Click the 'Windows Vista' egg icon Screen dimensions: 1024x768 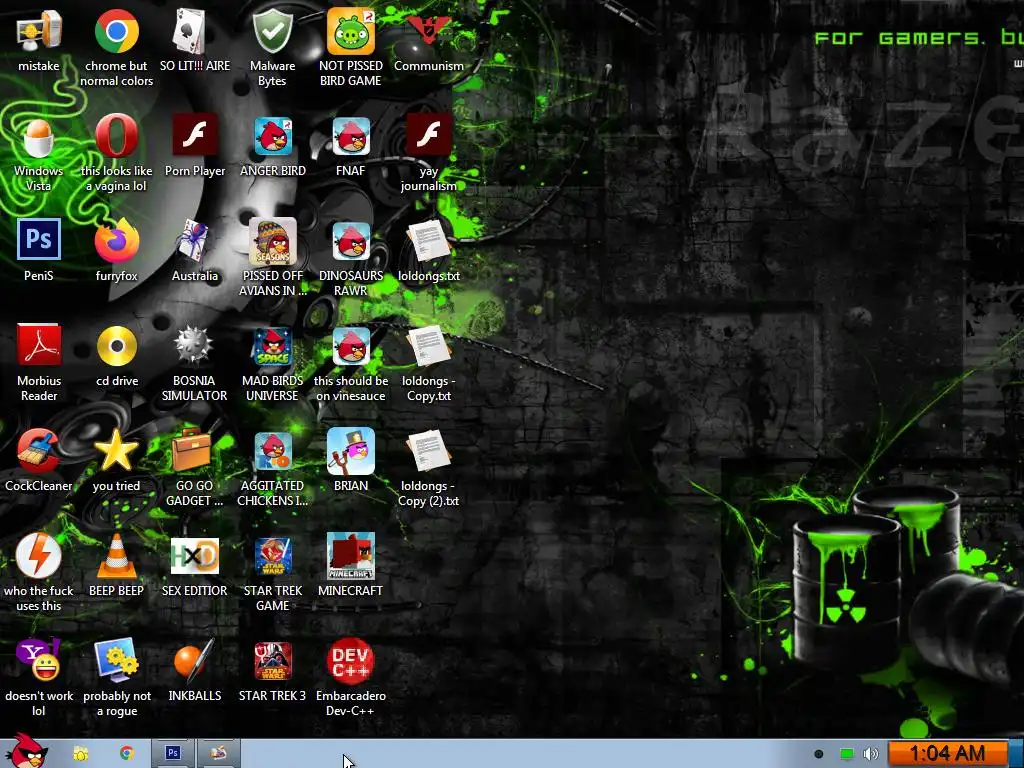click(39, 136)
